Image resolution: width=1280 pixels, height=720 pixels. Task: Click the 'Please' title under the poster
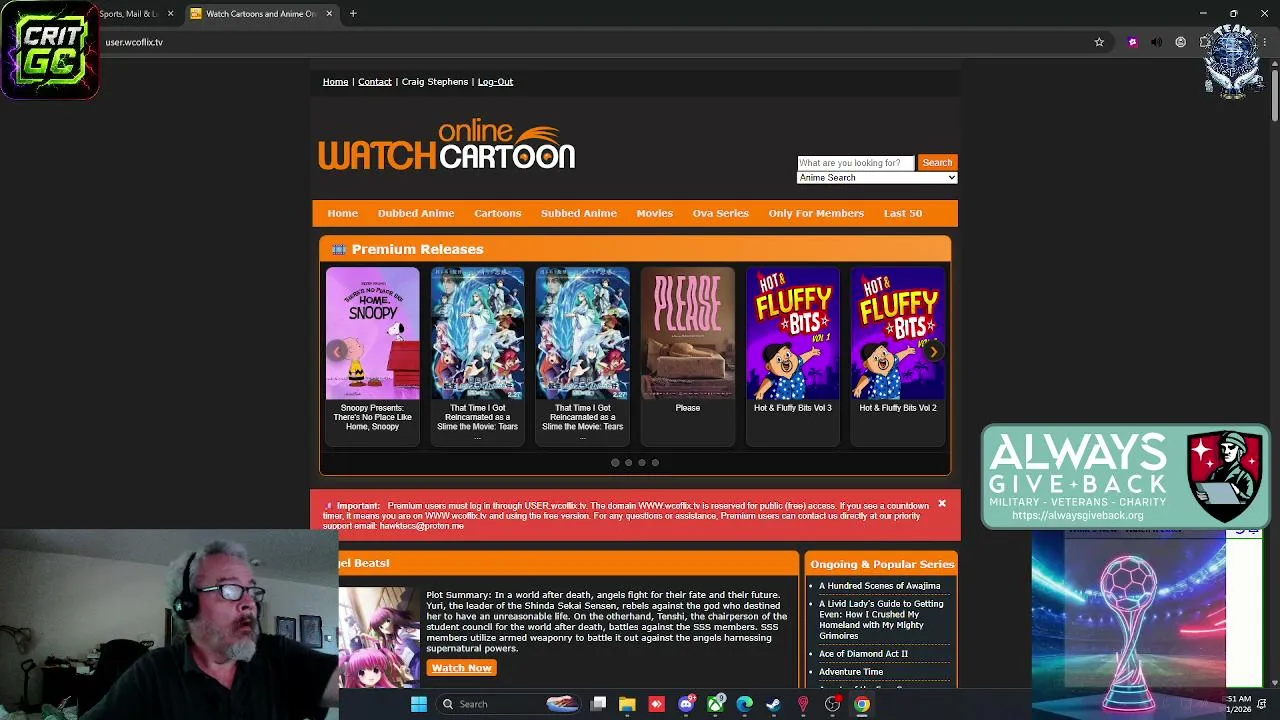(688, 408)
